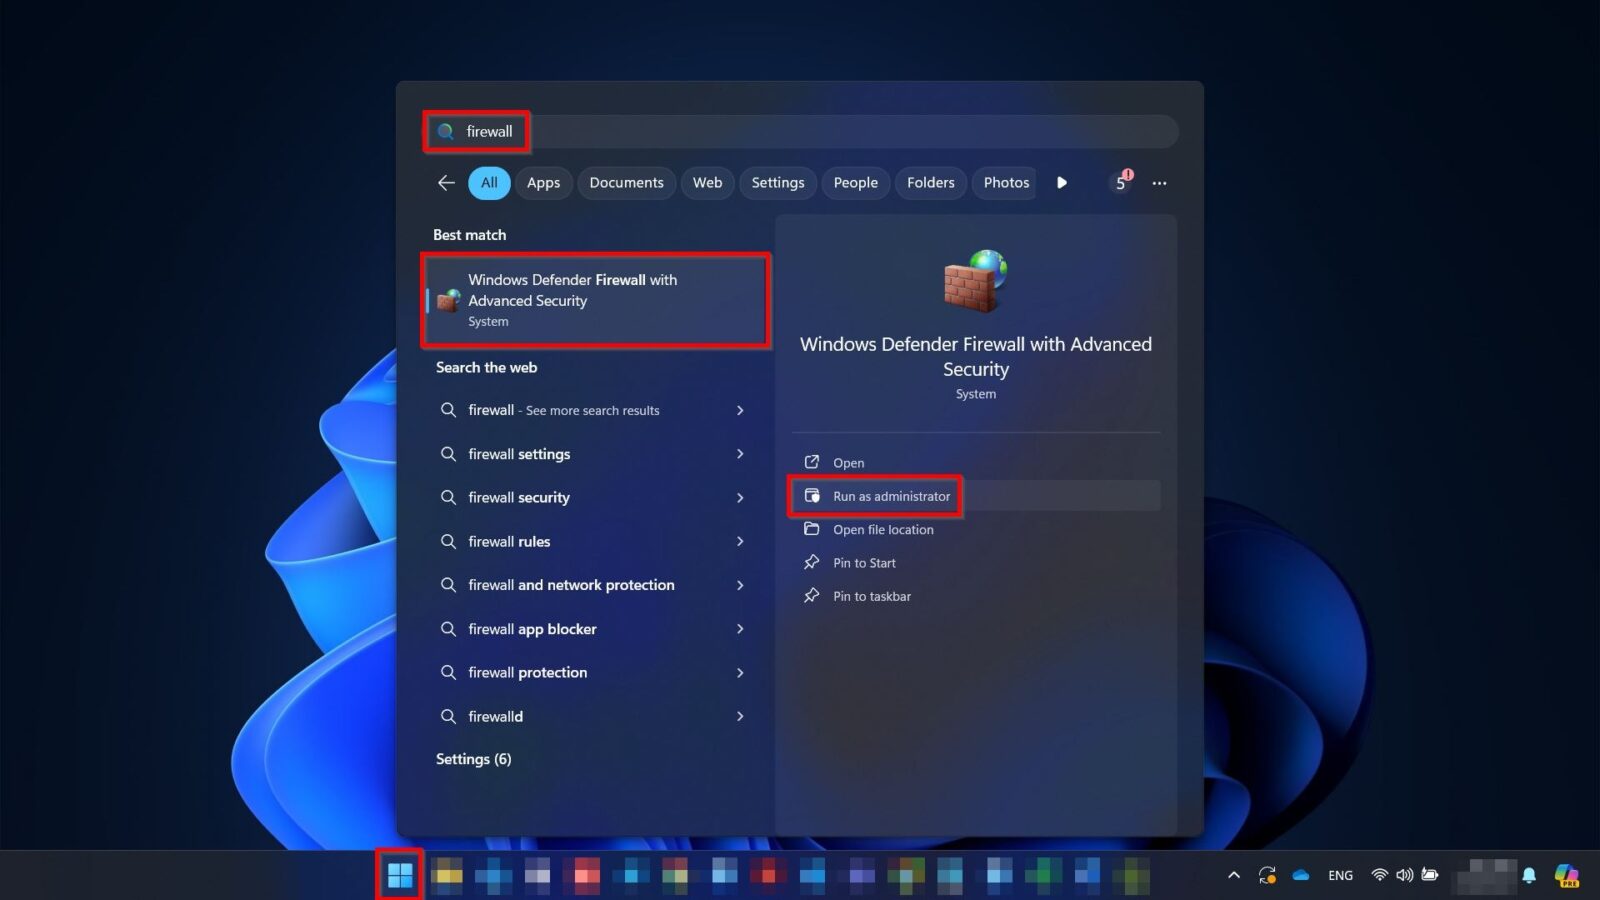Choose Run as administrator
Screen dimensions: 1600x900
[891, 496]
